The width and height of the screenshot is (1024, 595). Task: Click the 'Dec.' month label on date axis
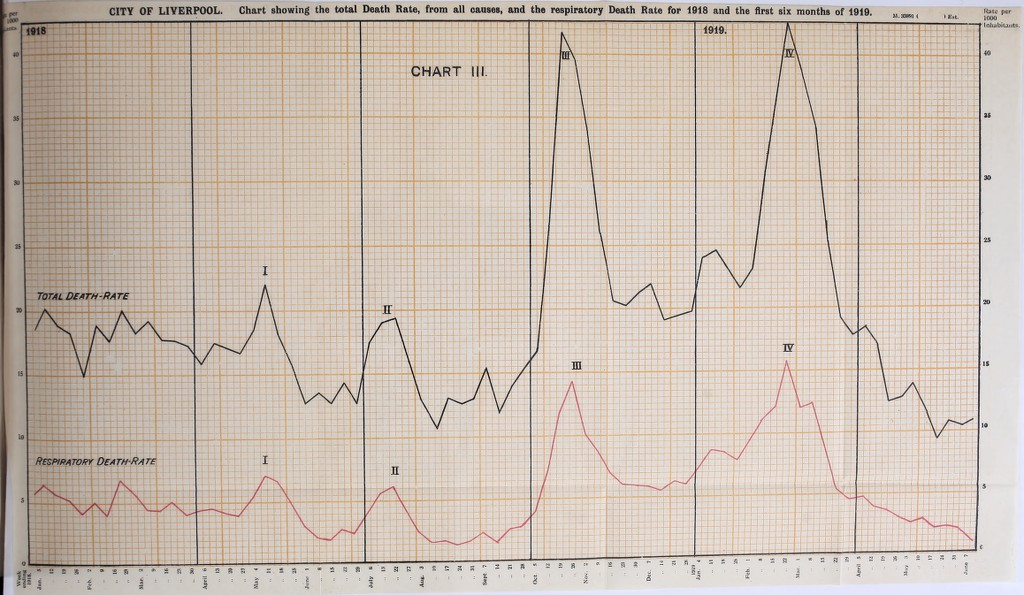(x=648, y=577)
